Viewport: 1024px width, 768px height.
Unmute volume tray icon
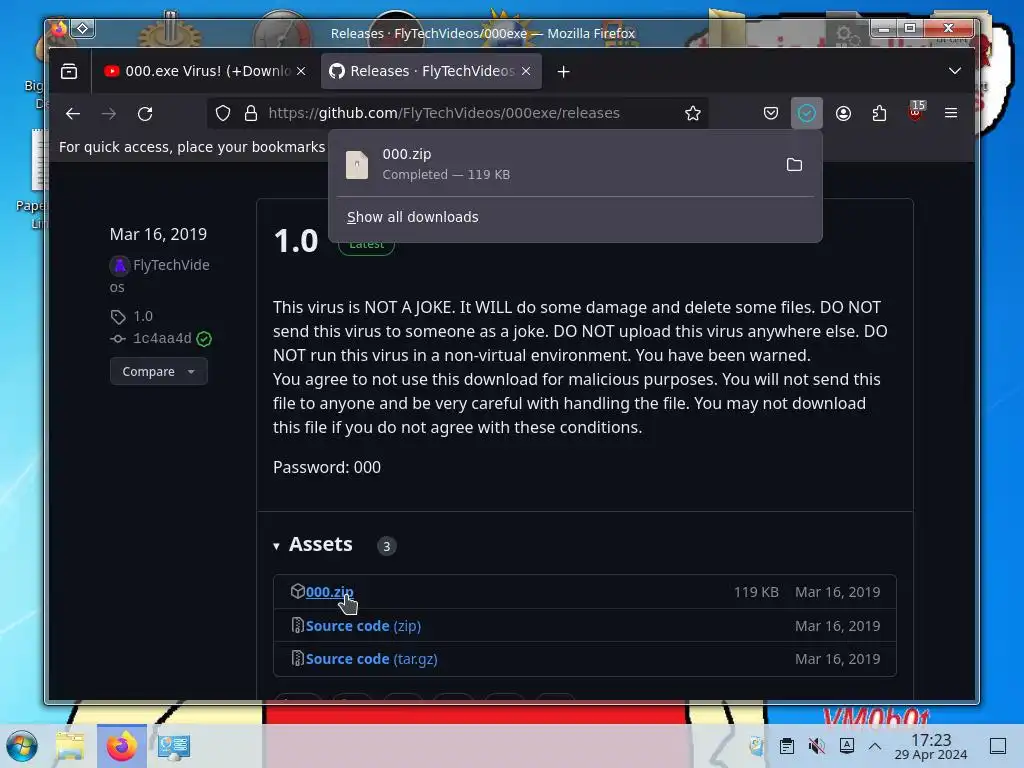816,746
